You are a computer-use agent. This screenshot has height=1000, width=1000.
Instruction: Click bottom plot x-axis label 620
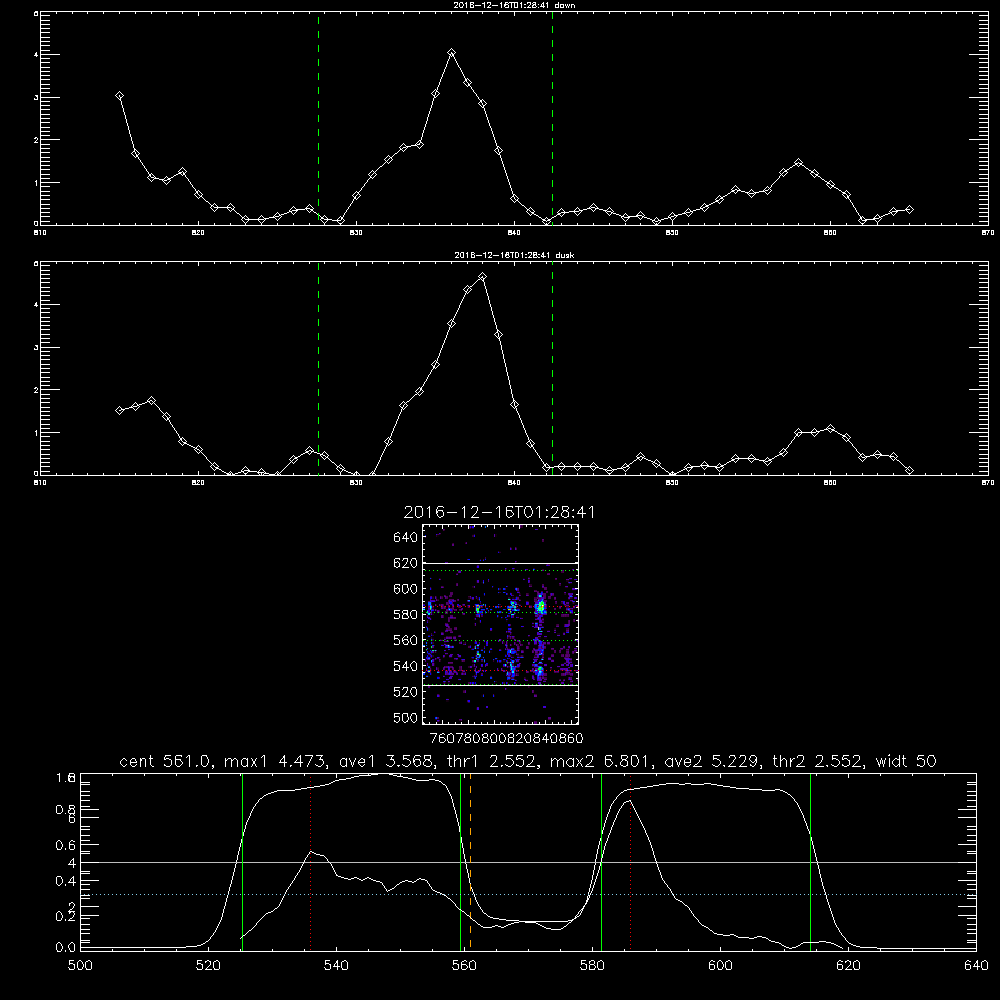[x=848, y=966]
